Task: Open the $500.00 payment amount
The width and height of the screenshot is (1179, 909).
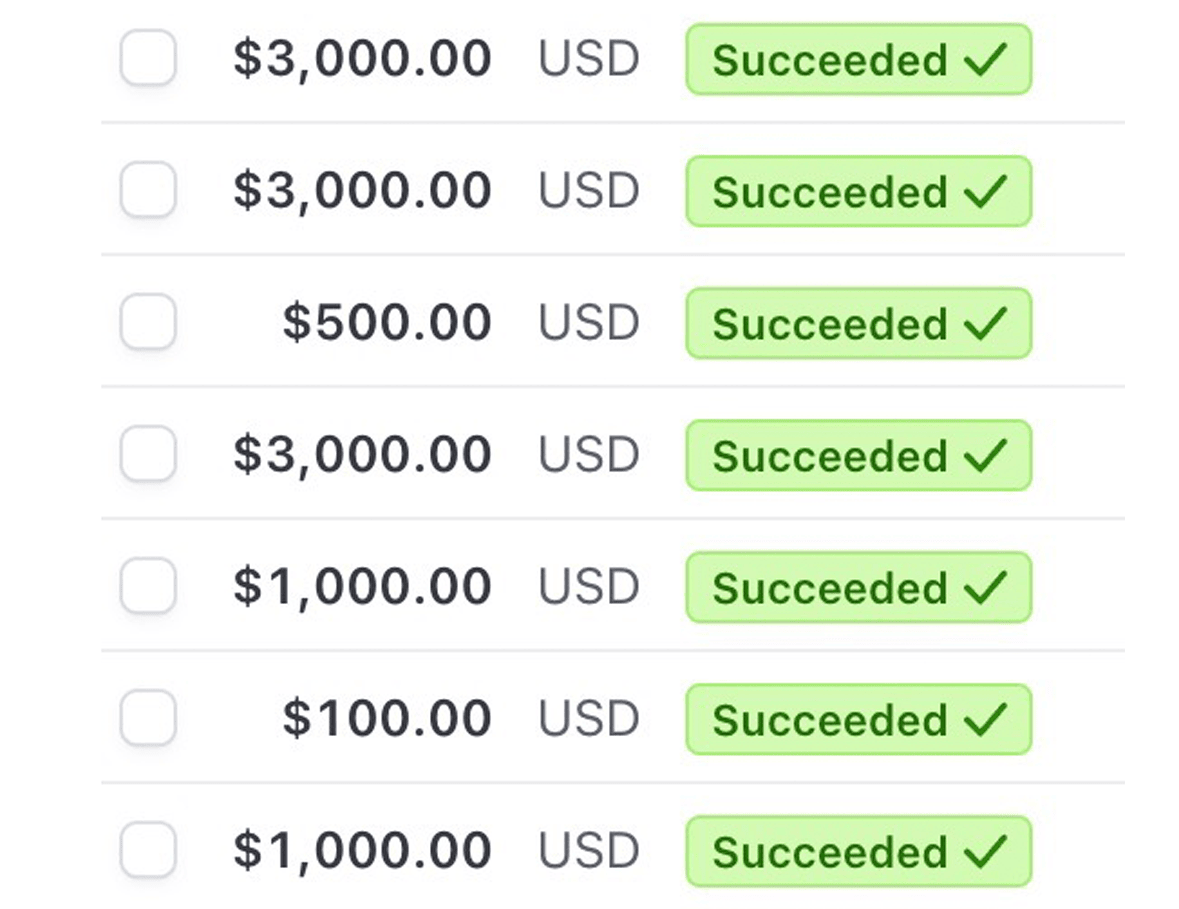Action: (387, 323)
